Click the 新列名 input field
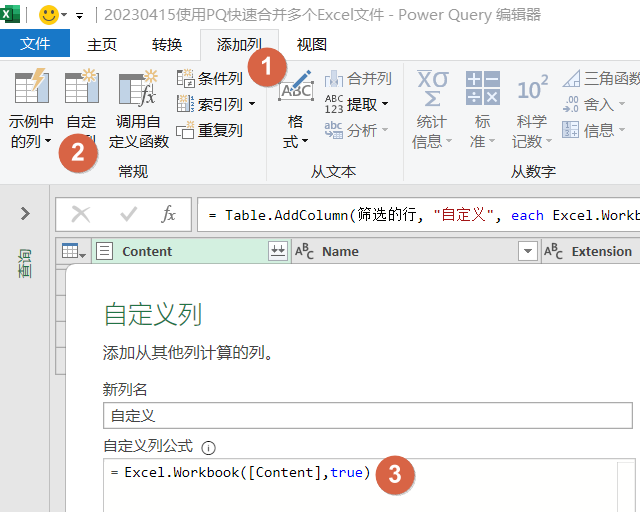This screenshot has height=512, width=640. point(368,416)
